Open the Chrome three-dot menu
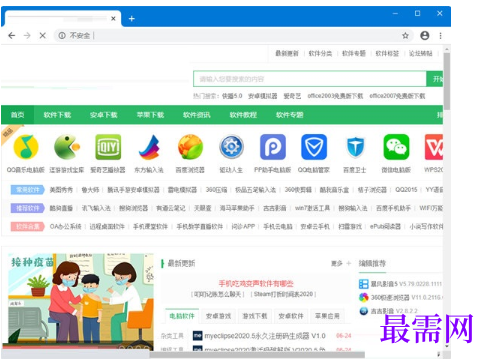The image size is (492, 360). pos(440,35)
